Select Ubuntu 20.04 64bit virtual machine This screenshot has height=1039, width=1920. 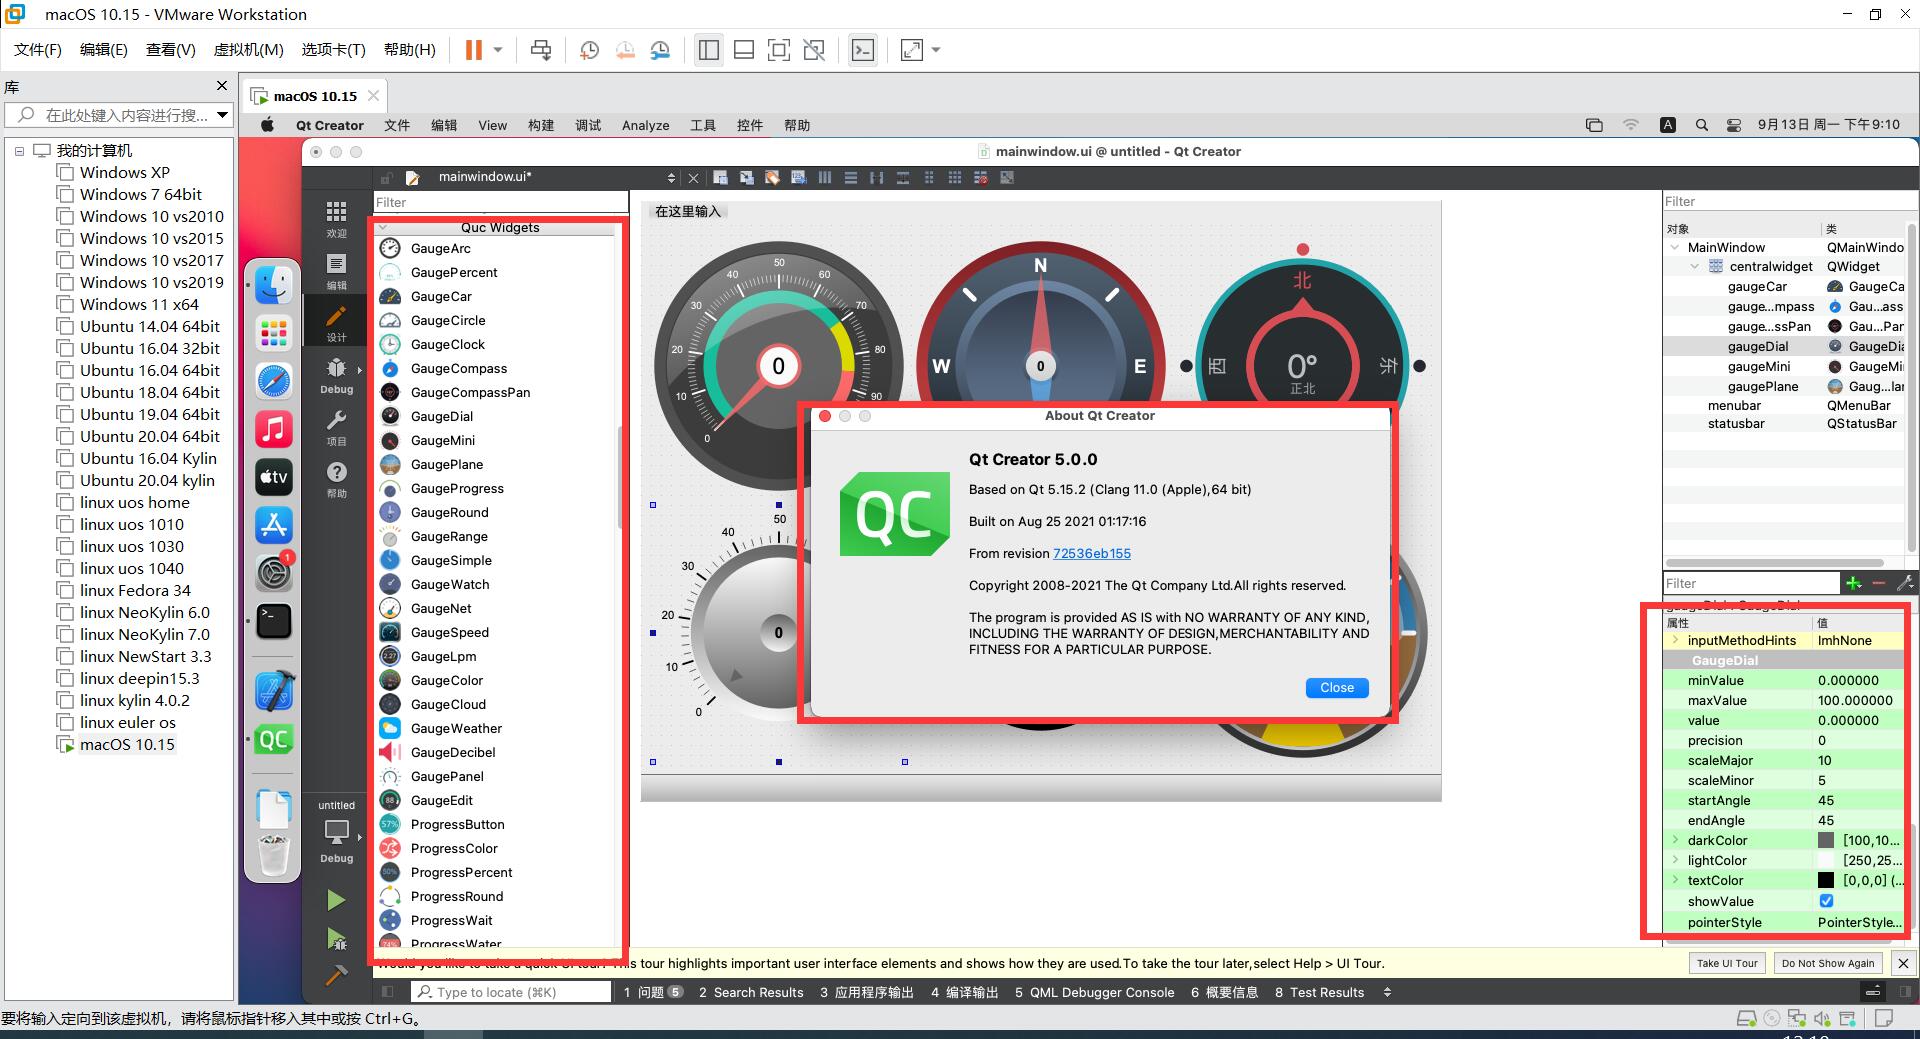coord(150,436)
